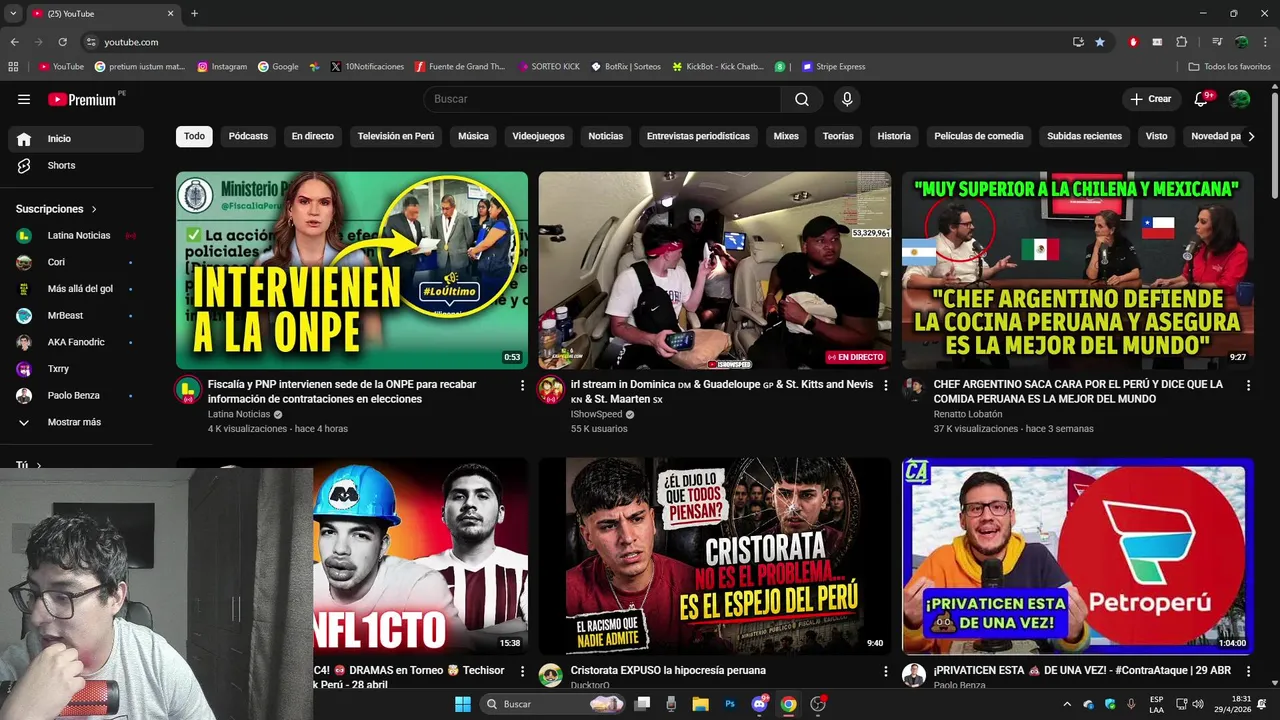Open OBS Studio taskbar icon

[818, 704]
